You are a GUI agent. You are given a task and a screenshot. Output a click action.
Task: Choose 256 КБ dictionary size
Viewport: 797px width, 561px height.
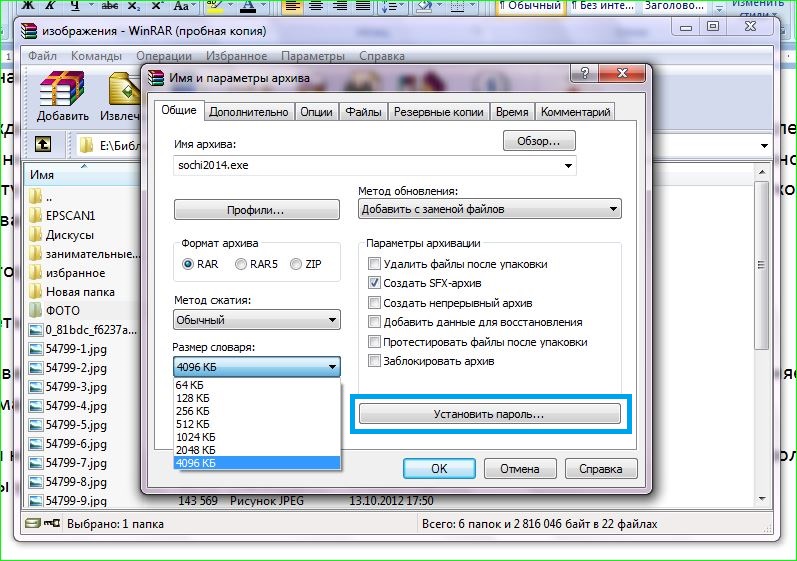tap(257, 411)
